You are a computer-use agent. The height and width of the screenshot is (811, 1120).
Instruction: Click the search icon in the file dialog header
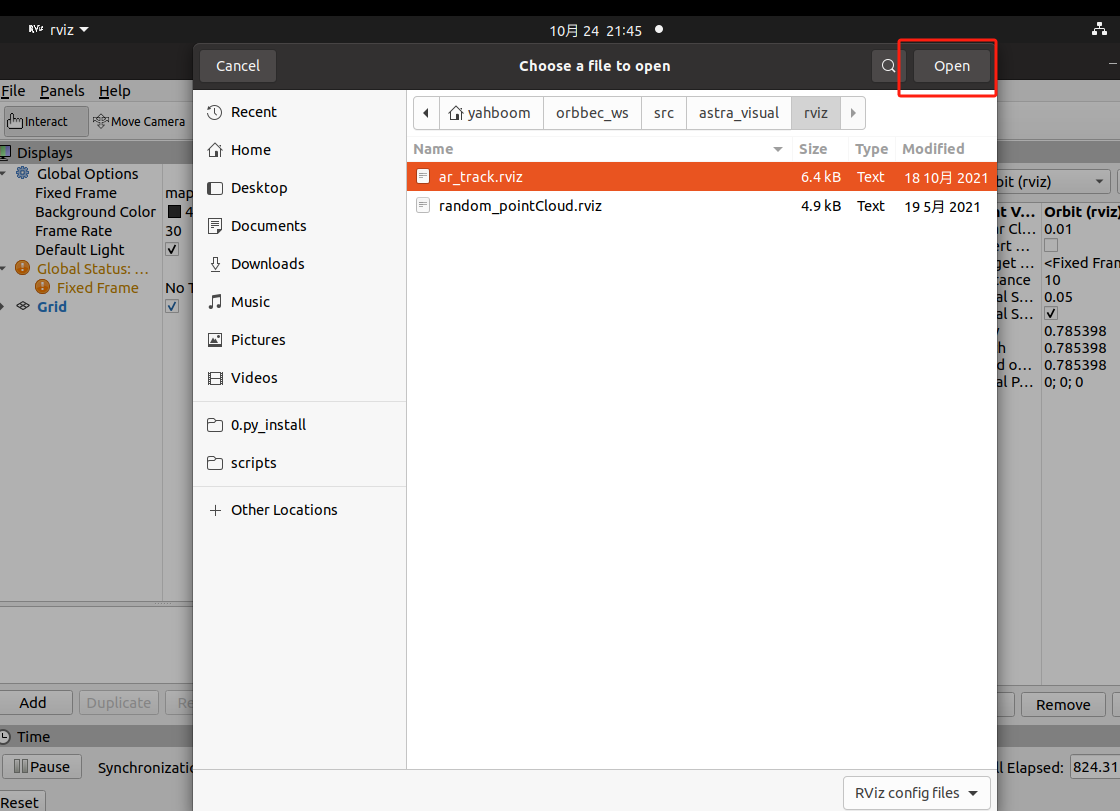tap(888, 66)
